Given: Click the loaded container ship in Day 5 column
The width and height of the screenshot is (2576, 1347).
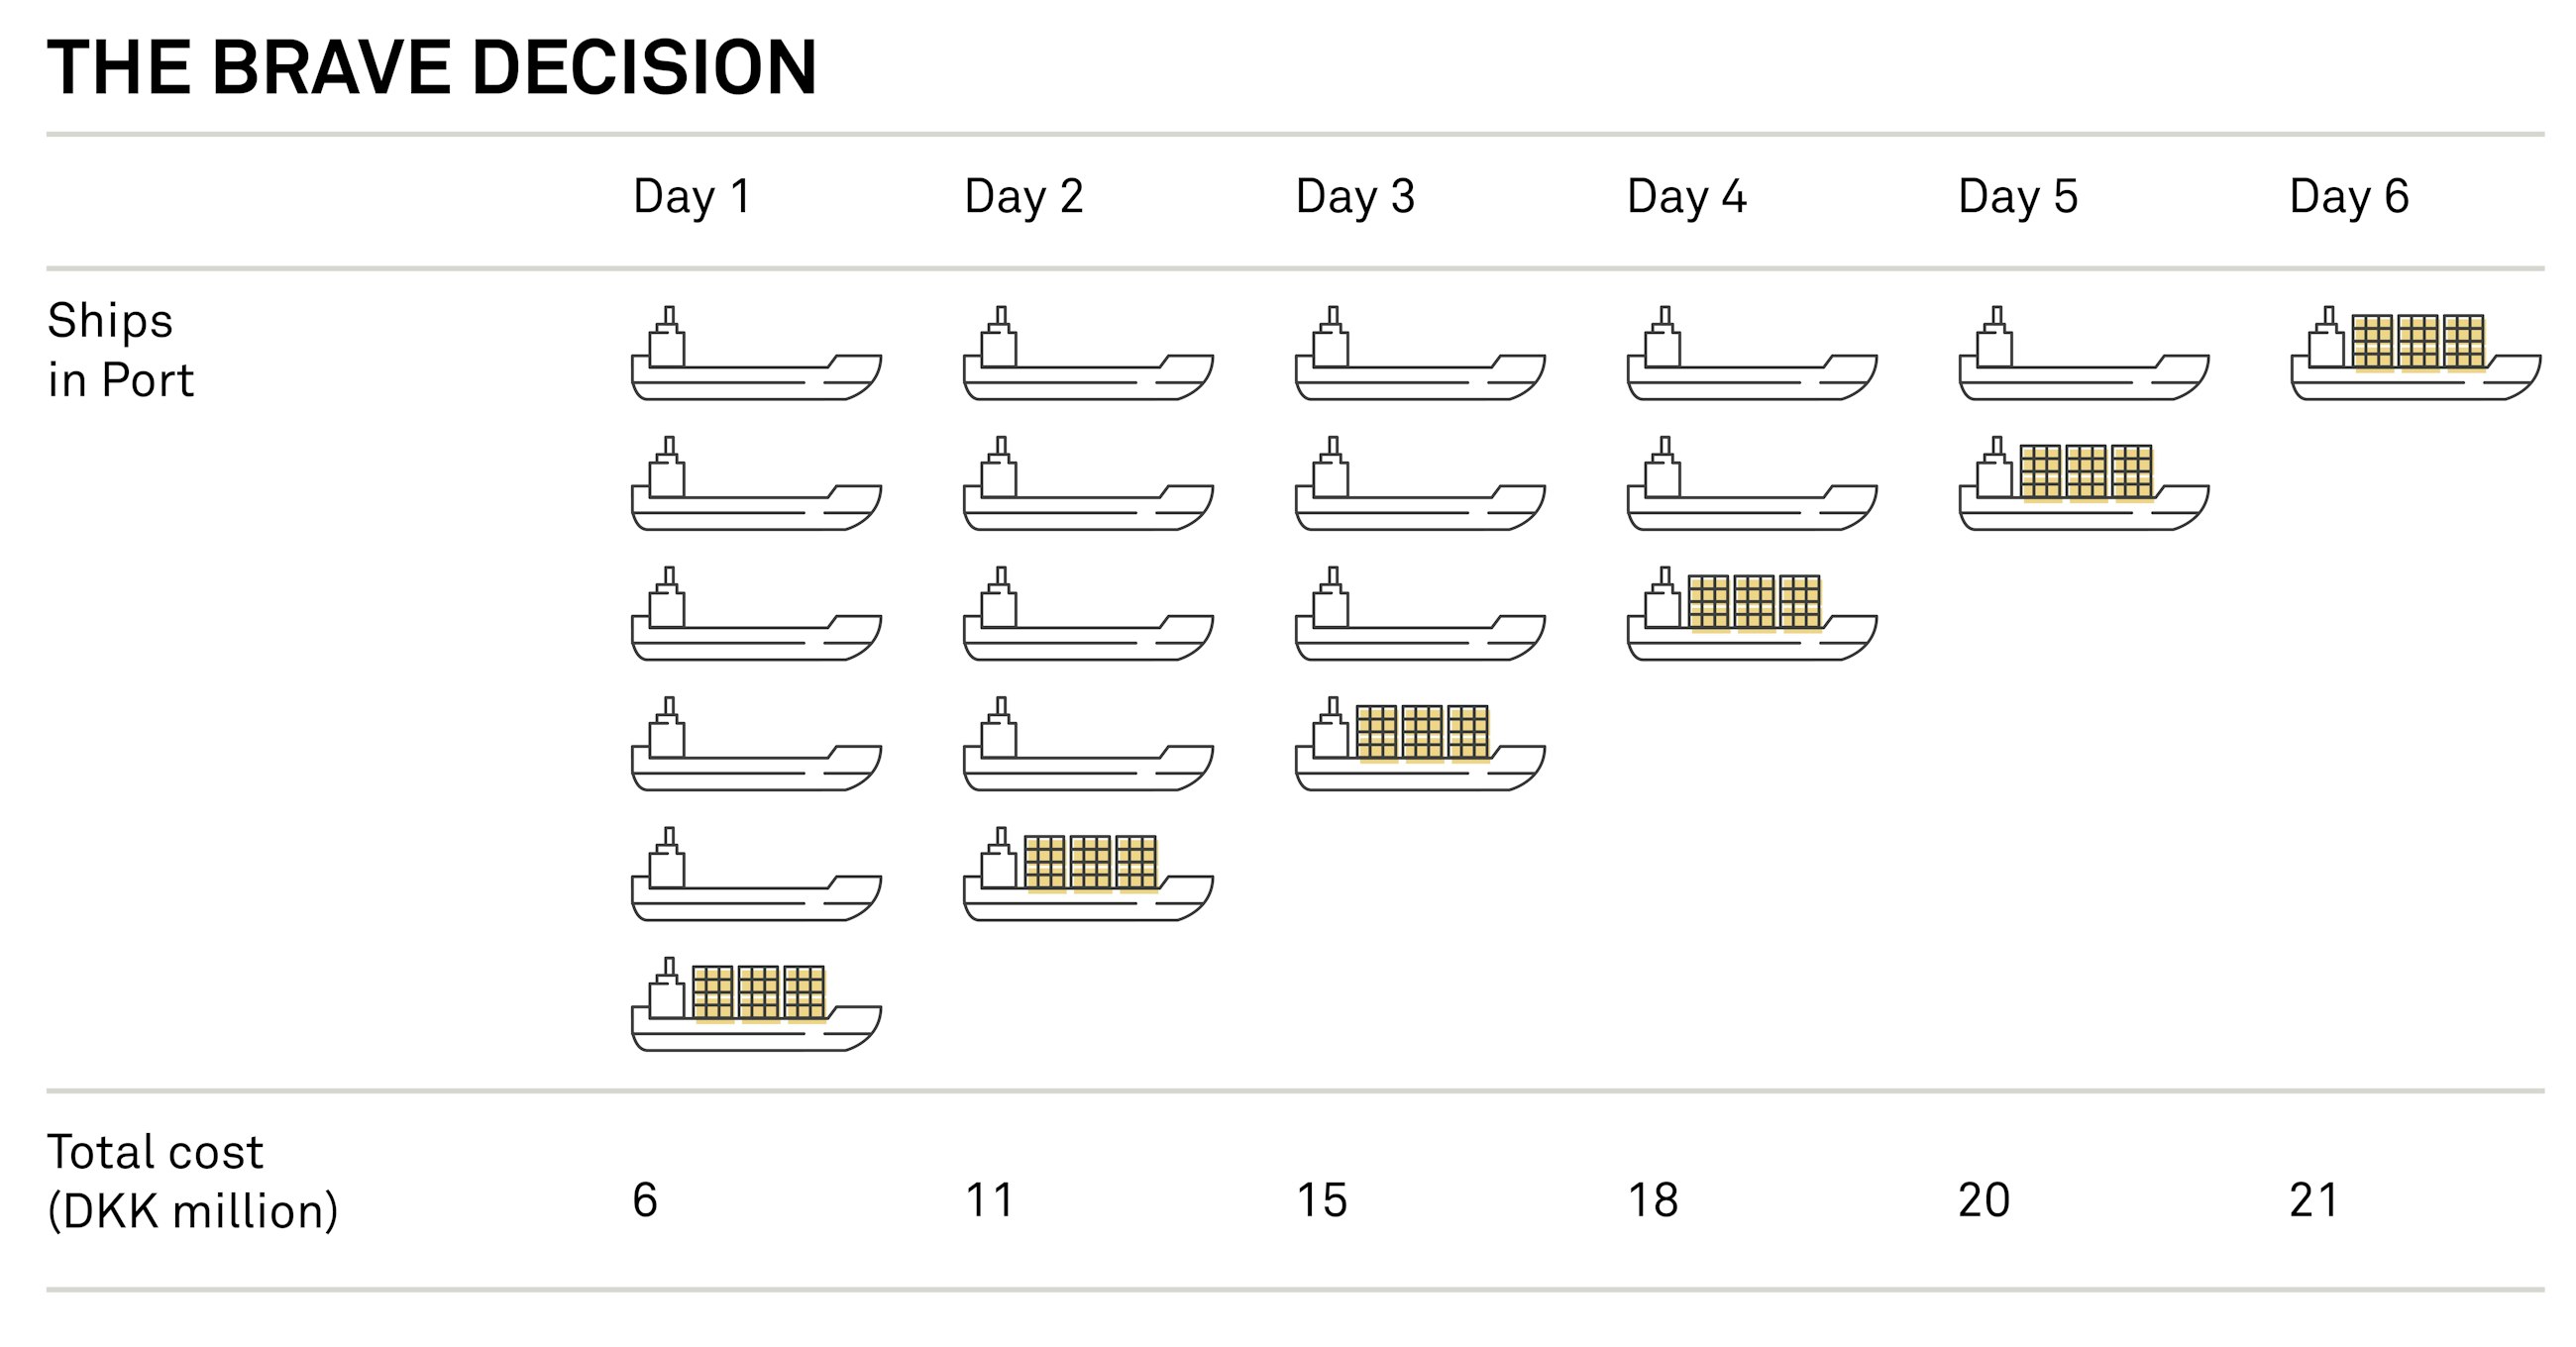Looking at the screenshot, I should click(x=2084, y=485).
